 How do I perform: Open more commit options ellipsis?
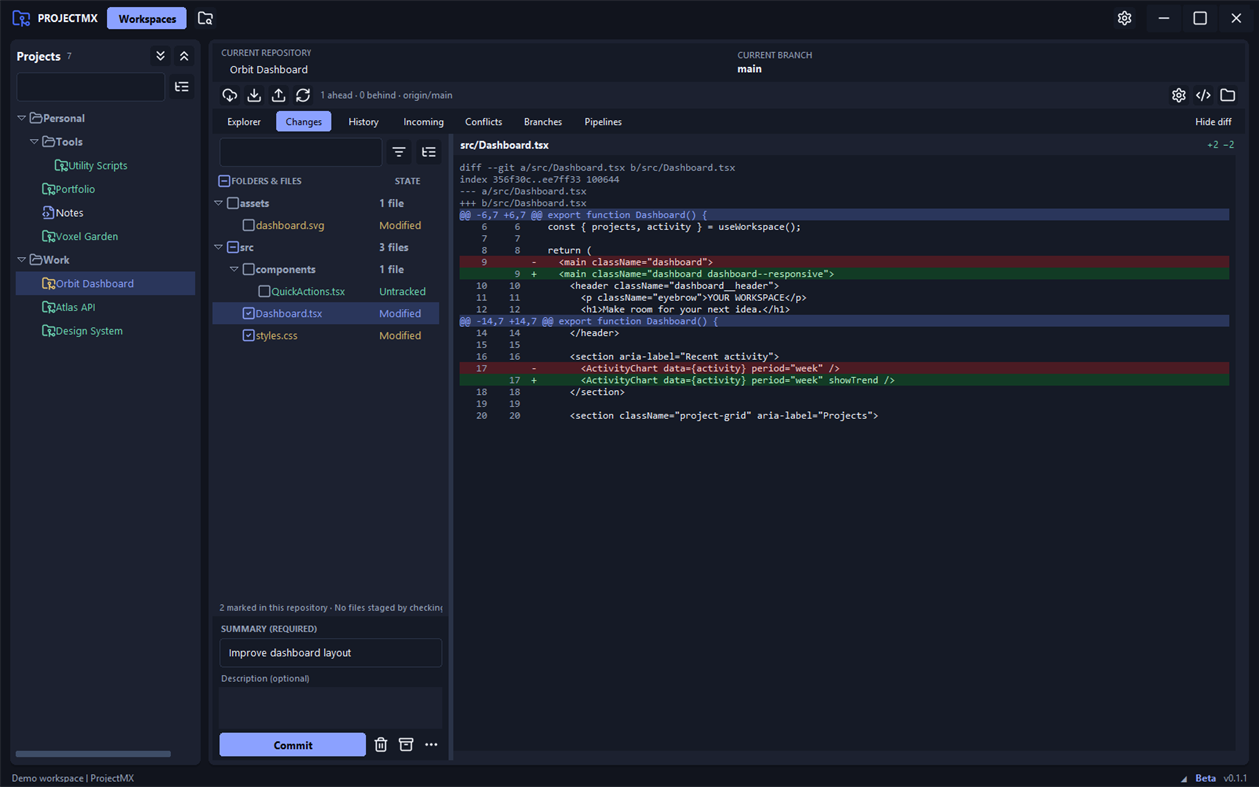click(431, 745)
